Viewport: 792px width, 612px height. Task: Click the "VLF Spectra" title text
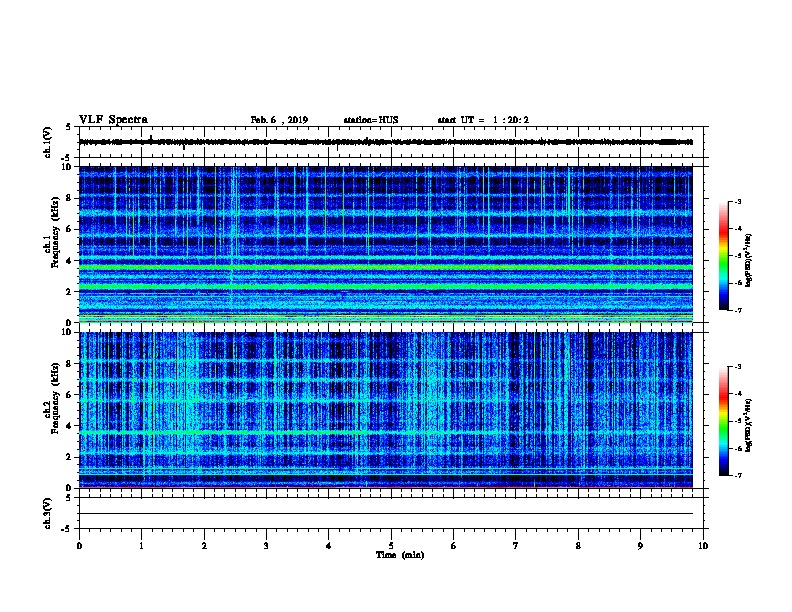[113, 120]
